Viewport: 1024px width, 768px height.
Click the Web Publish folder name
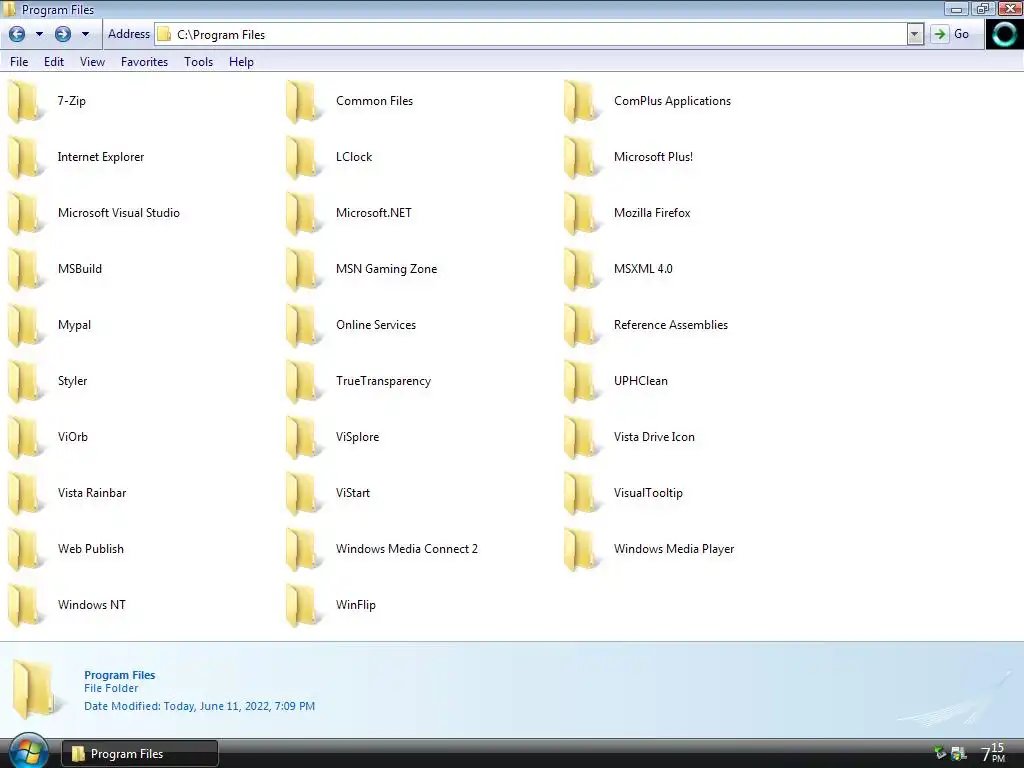coord(91,549)
